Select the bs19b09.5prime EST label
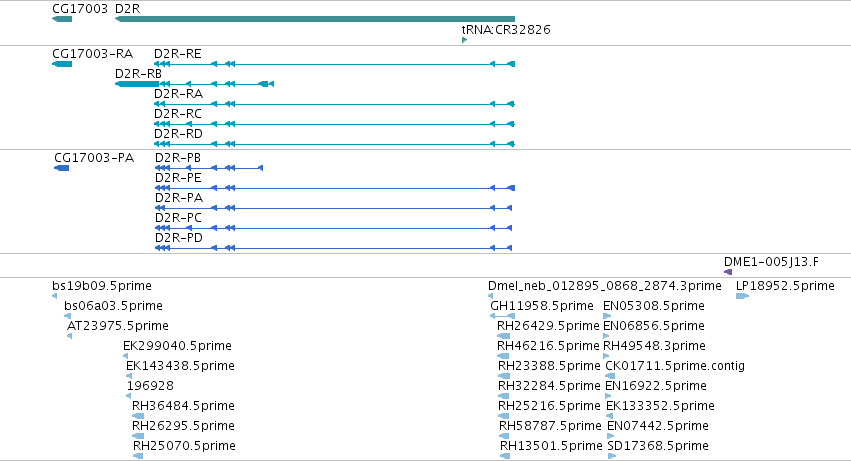The height and width of the screenshot is (461, 851). (102, 286)
